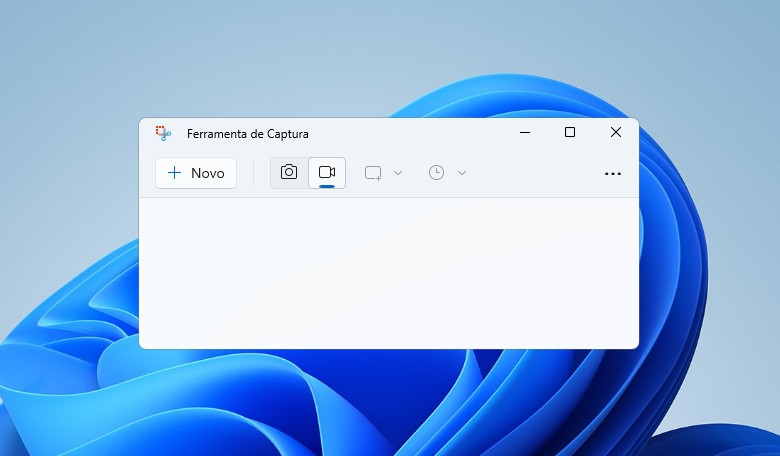Image resolution: width=780 pixels, height=456 pixels.
Task: Click the clock delay timer icon
Action: pos(436,173)
